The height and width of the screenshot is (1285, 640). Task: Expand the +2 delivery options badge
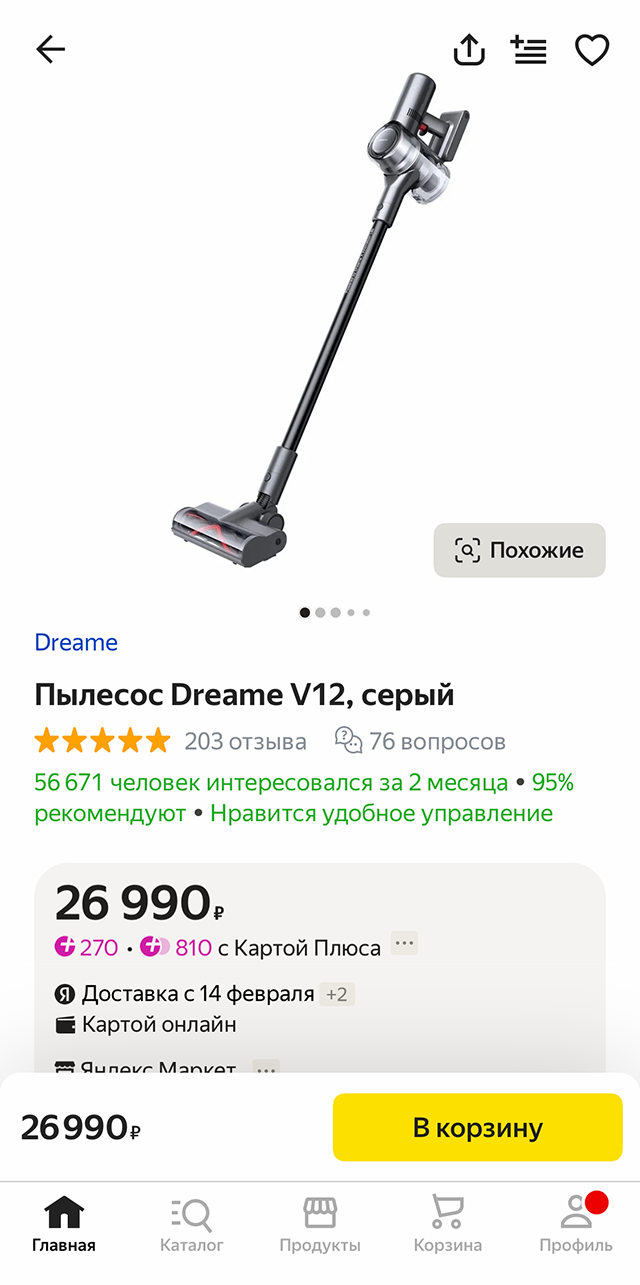337,994
